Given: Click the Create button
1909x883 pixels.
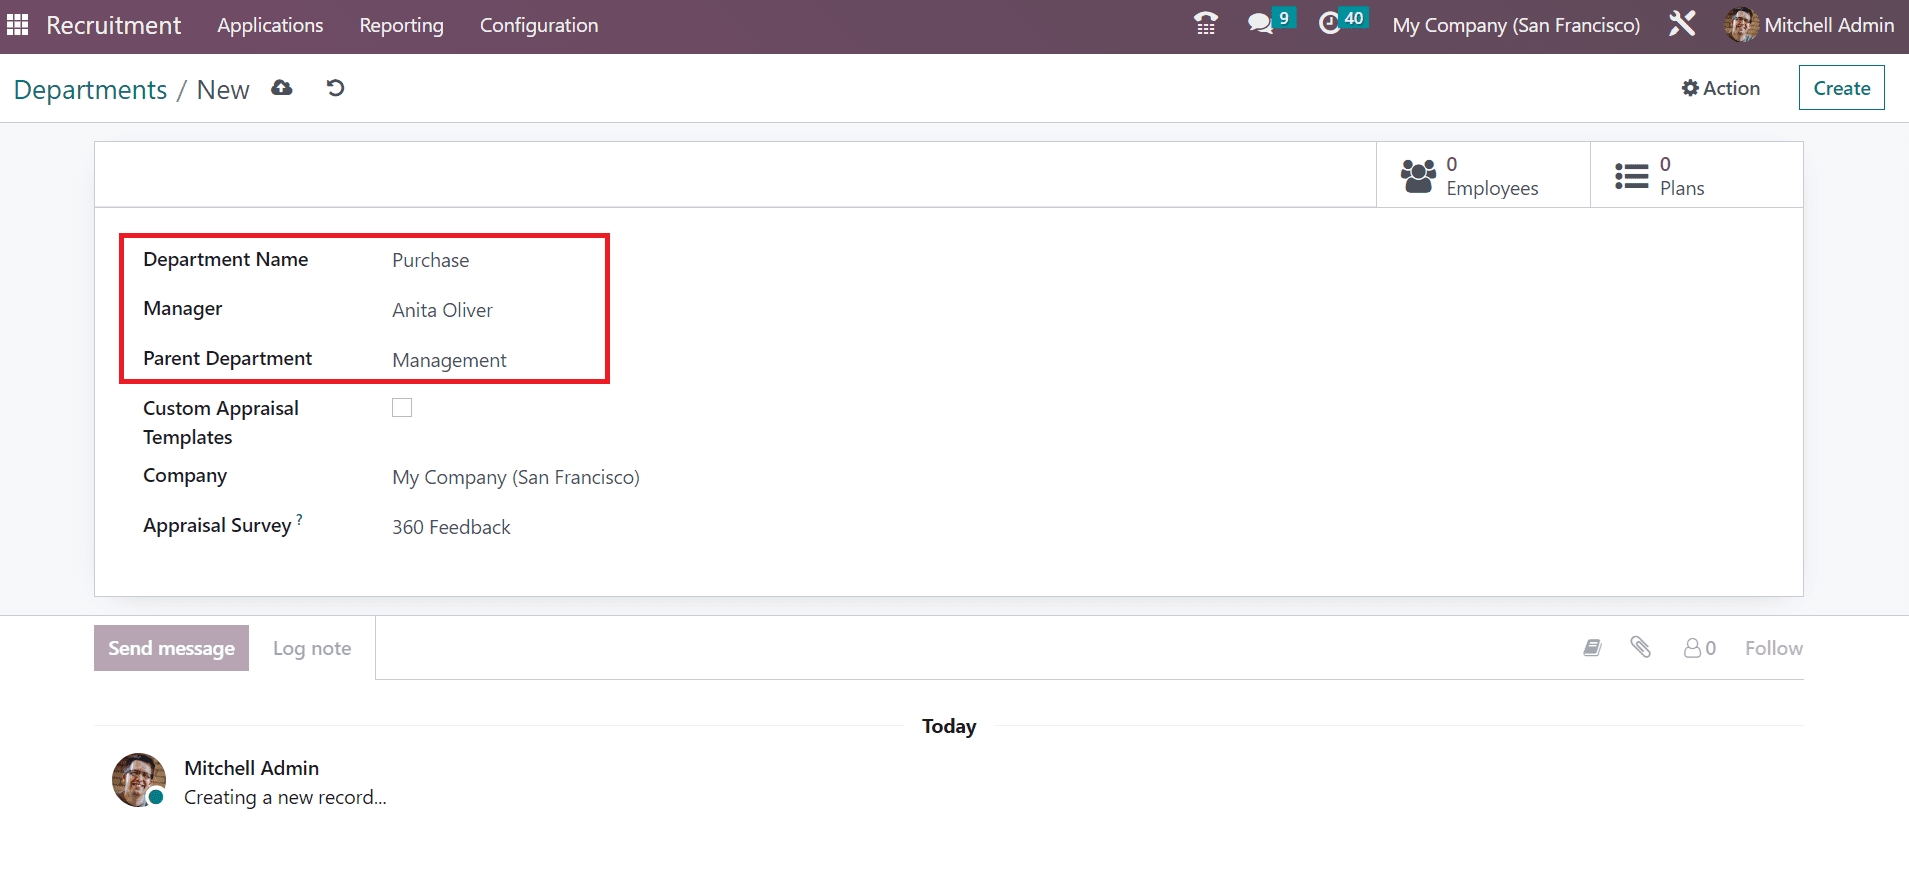Looking at the screenshot, I should tap(1841, 88).
